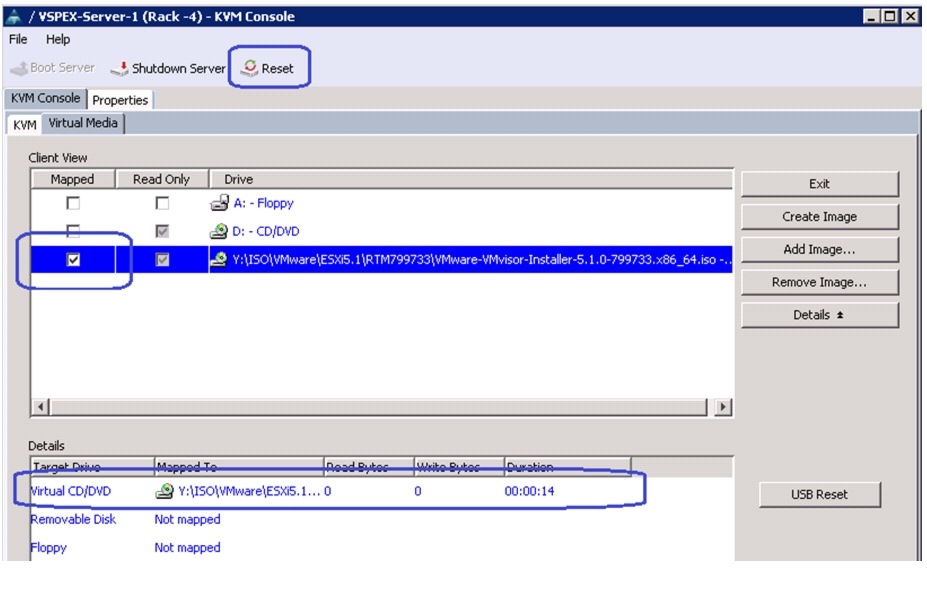This screenshot has height=600, width=927.
Task: Click the Write Bytes column header
Action: click(x=459, y=467)
